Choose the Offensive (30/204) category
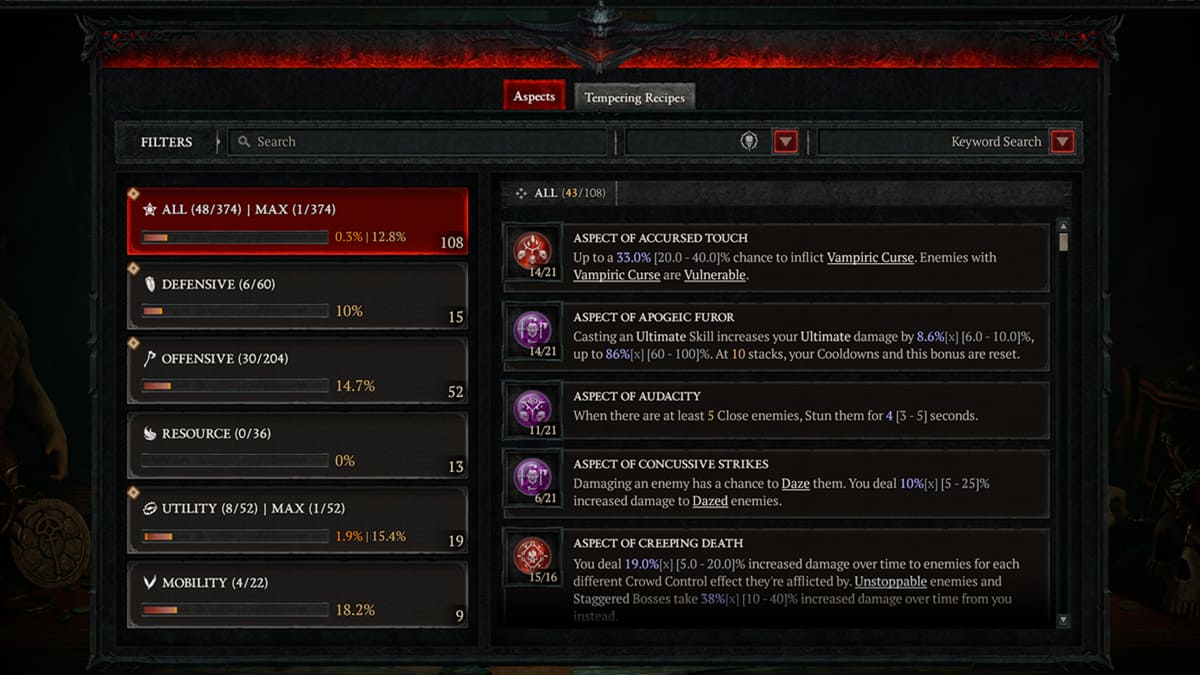 (x=297, y=371)
